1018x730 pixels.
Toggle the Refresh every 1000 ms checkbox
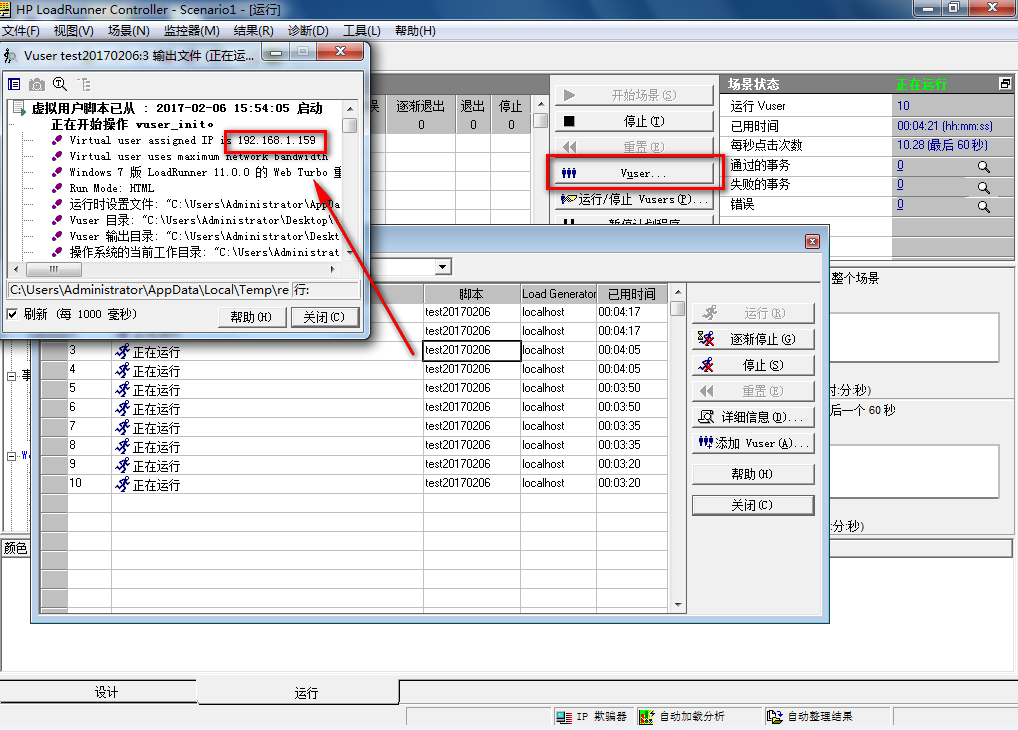(x=12, y=314)
